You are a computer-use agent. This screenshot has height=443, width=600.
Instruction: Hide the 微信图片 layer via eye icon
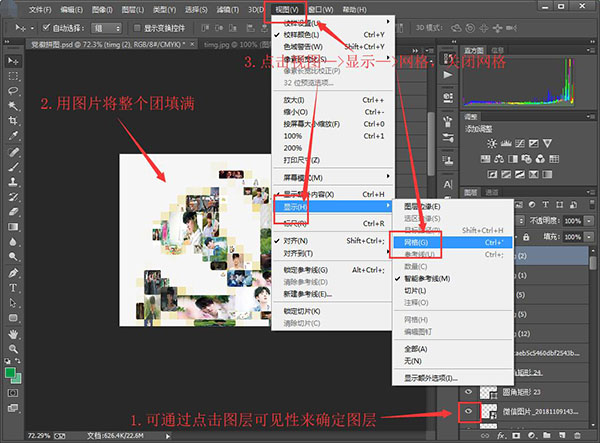(x=469, y=411)
